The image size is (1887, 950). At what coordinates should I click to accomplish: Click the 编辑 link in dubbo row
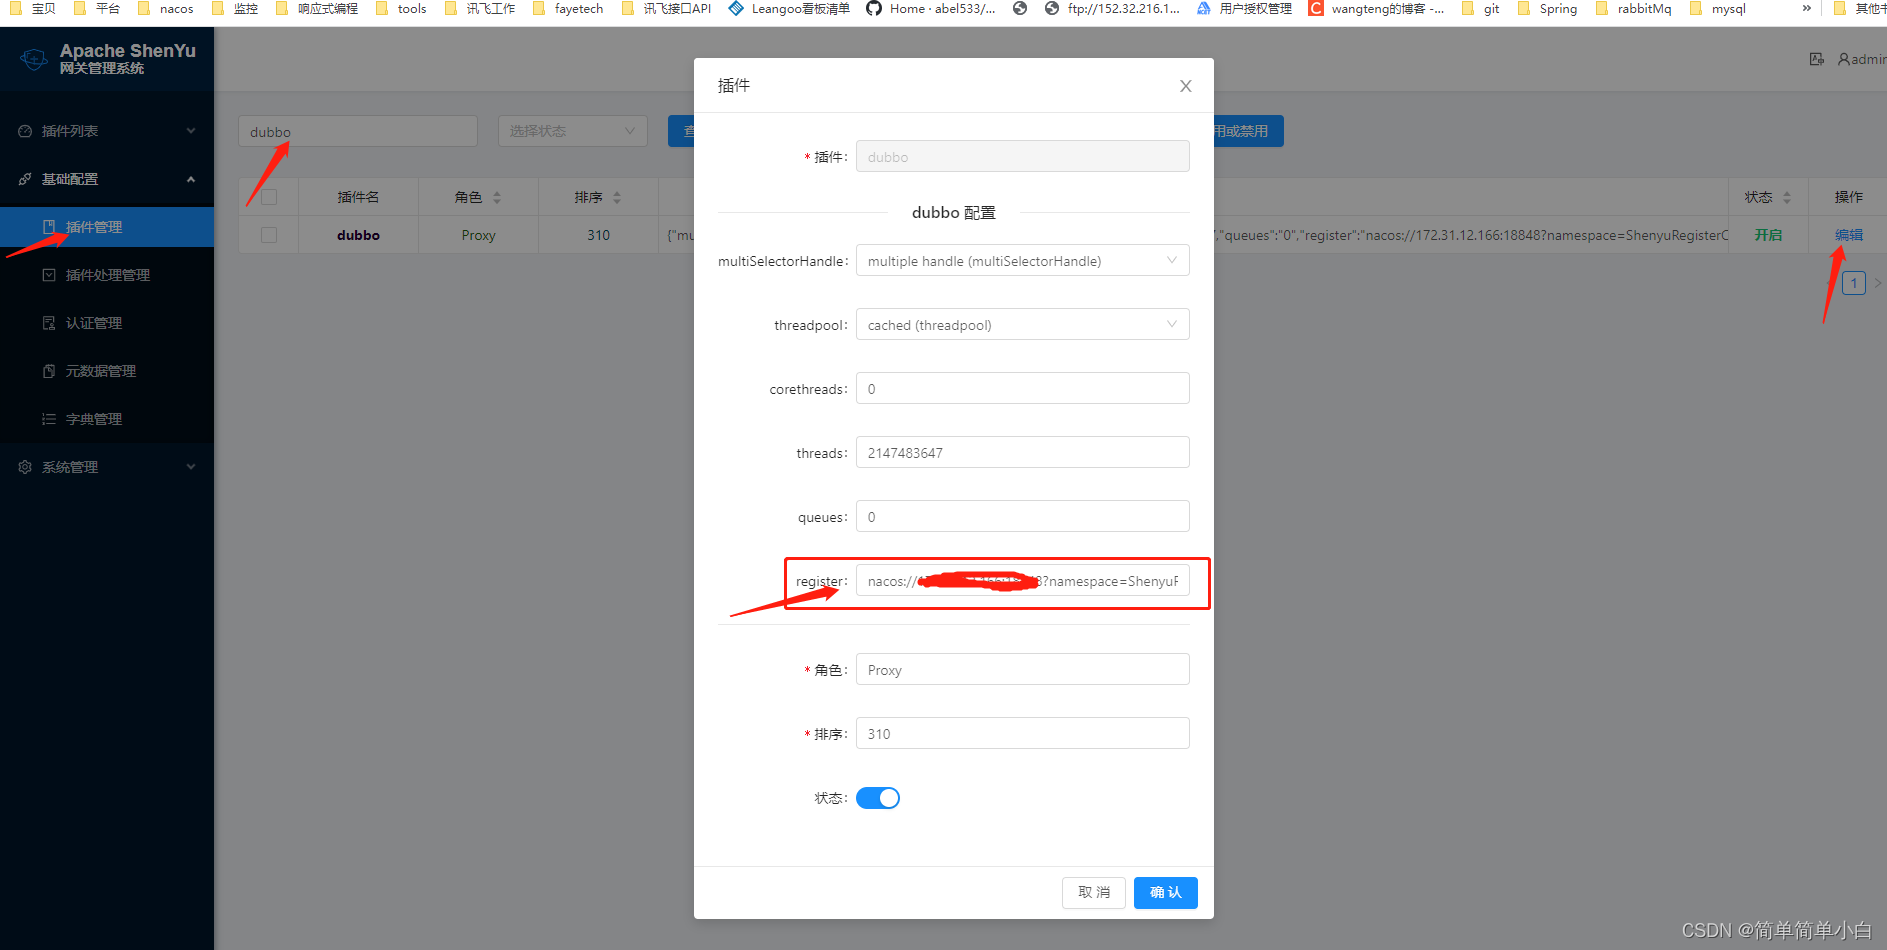click(x=1849, y=235)
